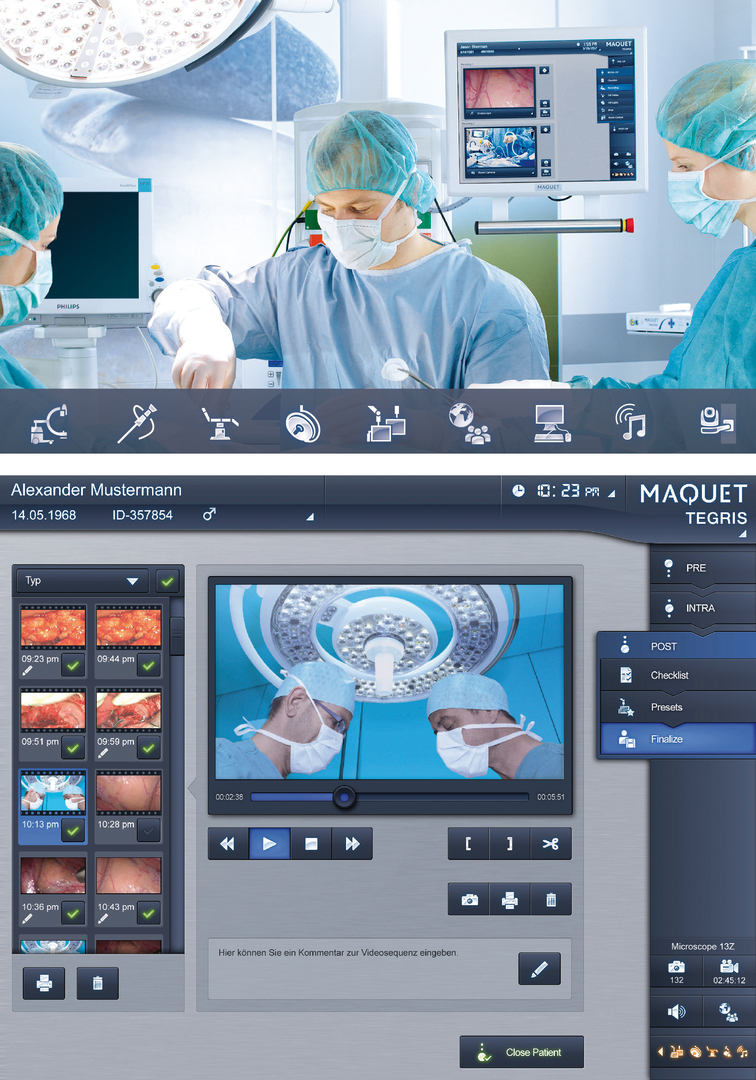This screenshot has height=1080, width=756.
Task: Open the Typ dropdown filter
Action: click(x=83, y=581)
